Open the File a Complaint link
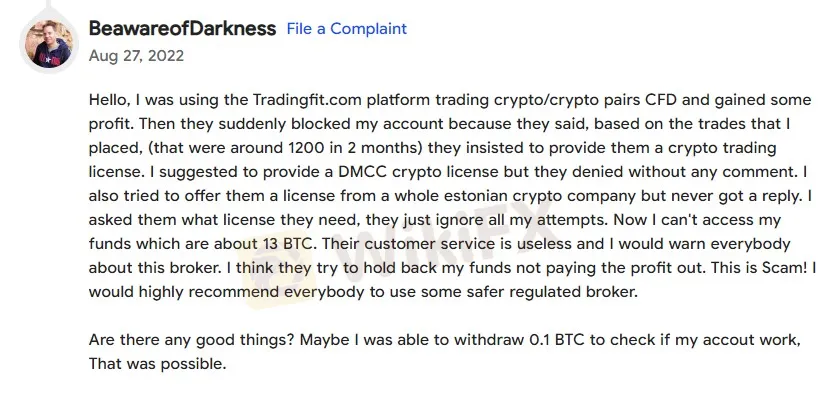 347,28
